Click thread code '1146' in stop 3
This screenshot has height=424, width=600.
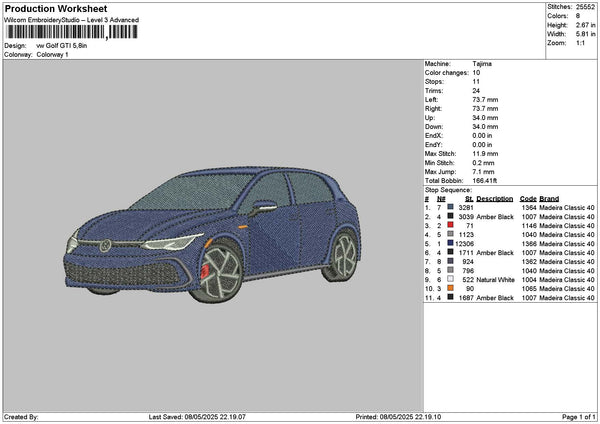pyautogui.click(x=529, y=226)
